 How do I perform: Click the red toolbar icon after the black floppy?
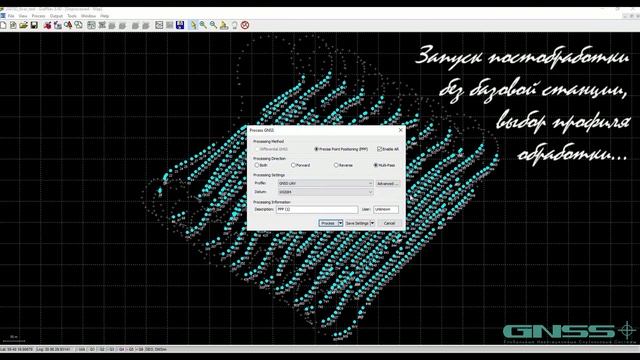click(47, 25)
